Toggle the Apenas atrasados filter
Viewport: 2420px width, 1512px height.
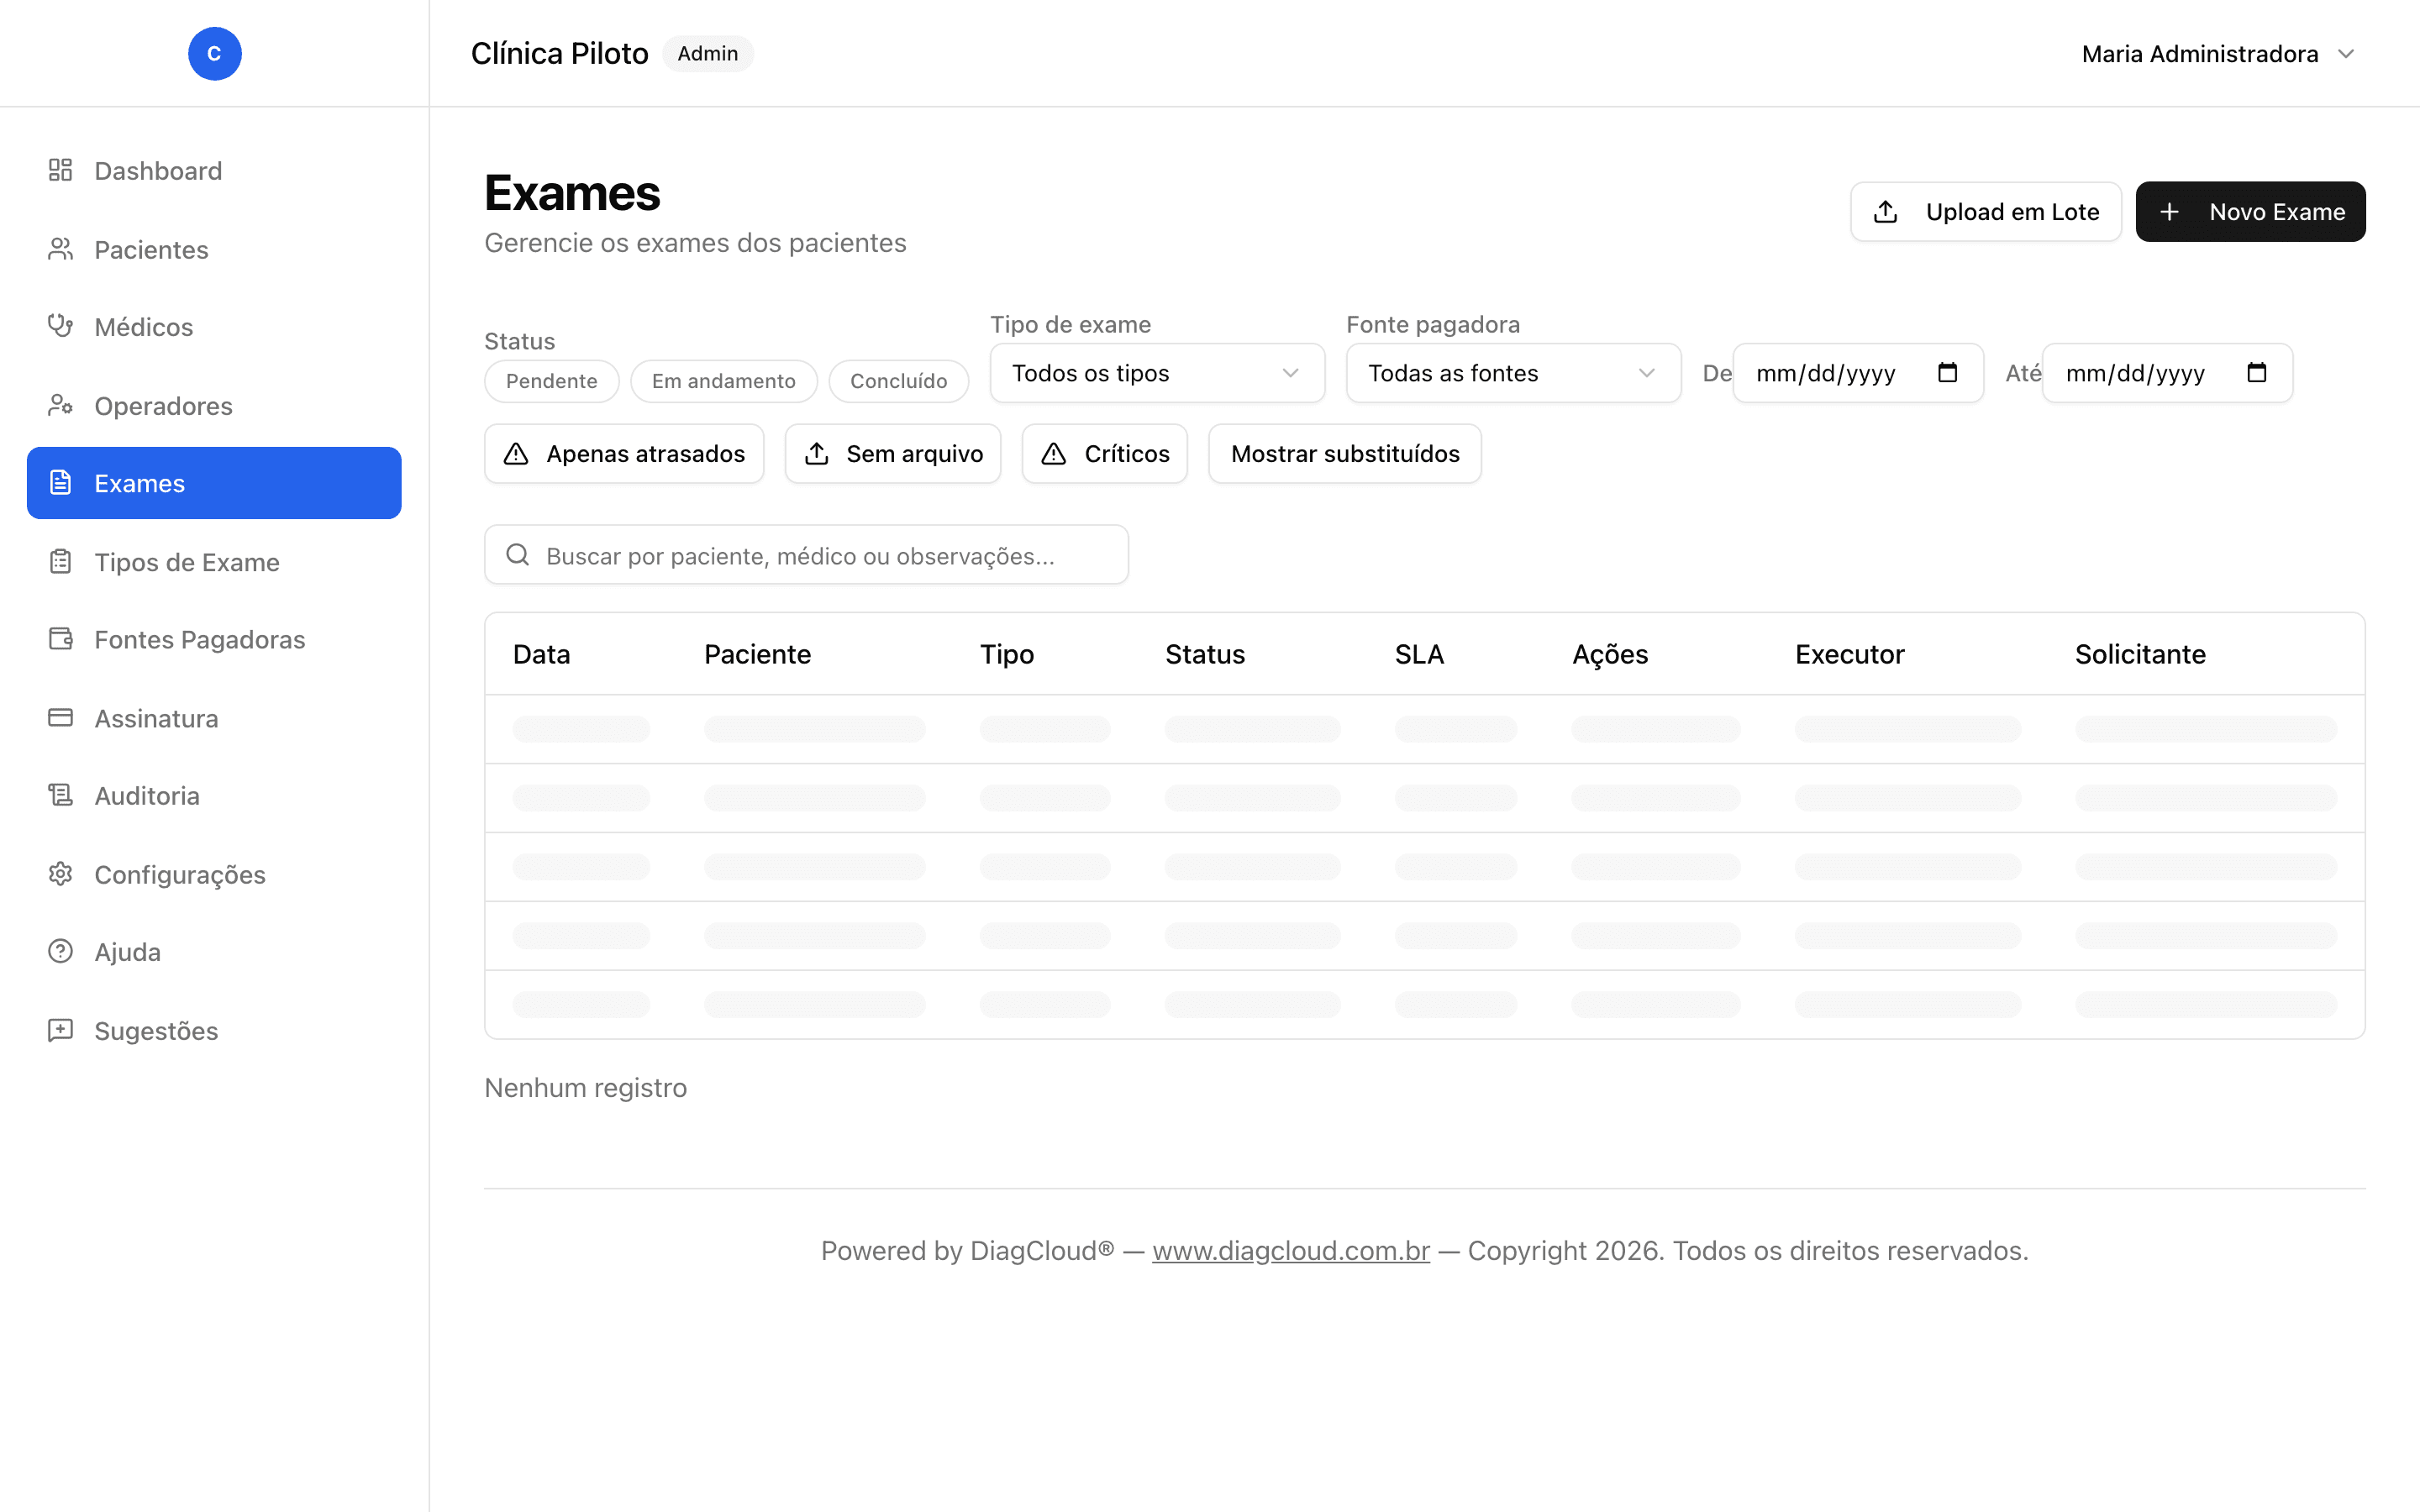tap(624, 454)
